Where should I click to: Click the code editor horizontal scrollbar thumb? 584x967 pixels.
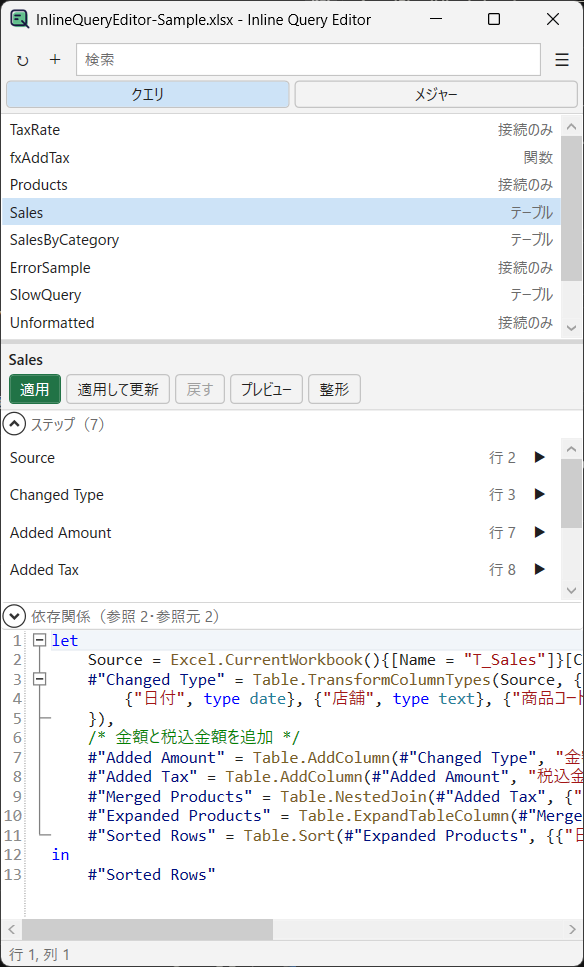click(x=147, y=929)
